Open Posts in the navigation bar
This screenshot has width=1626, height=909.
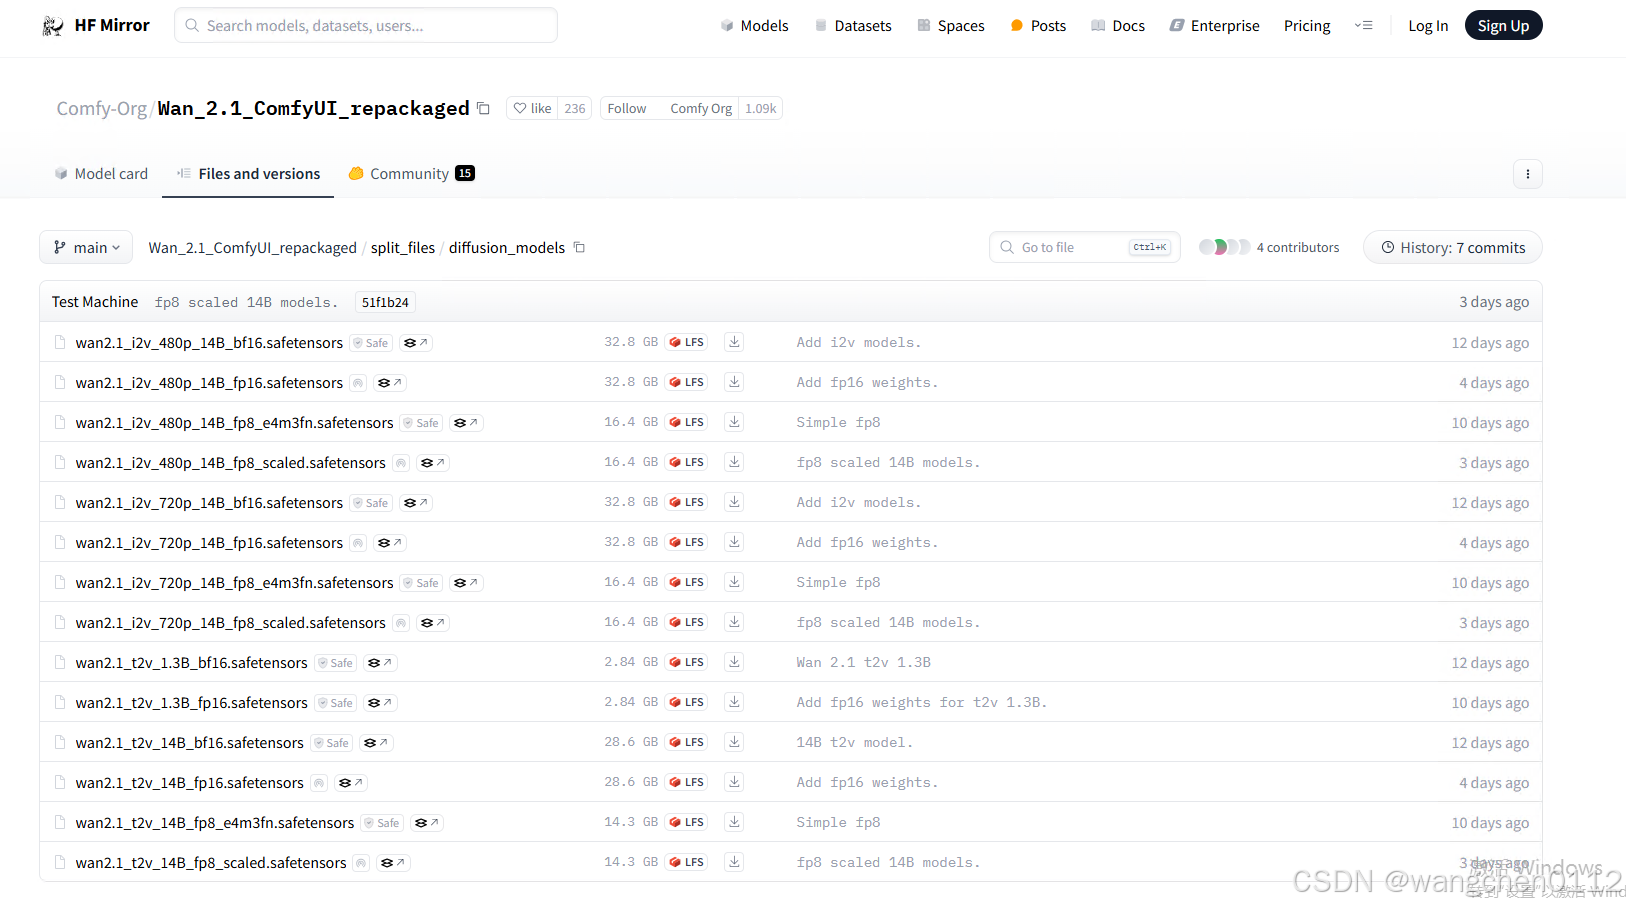1038,26
